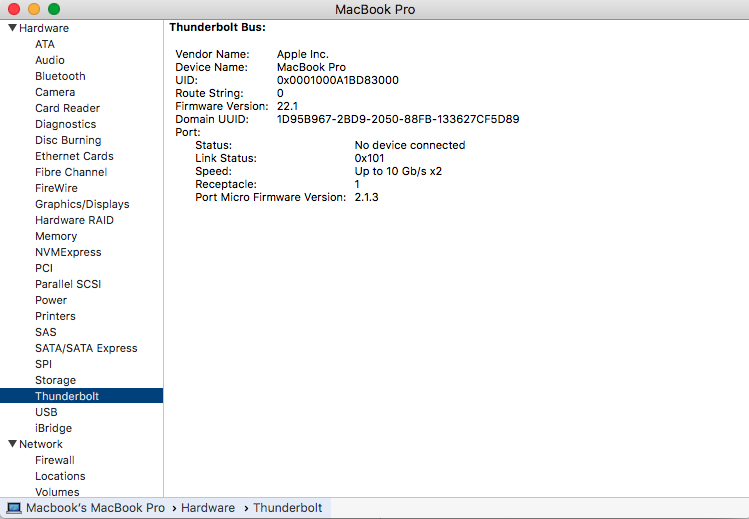Click Port Micro Firmware Version 2.1.3

tap(366, 197)
